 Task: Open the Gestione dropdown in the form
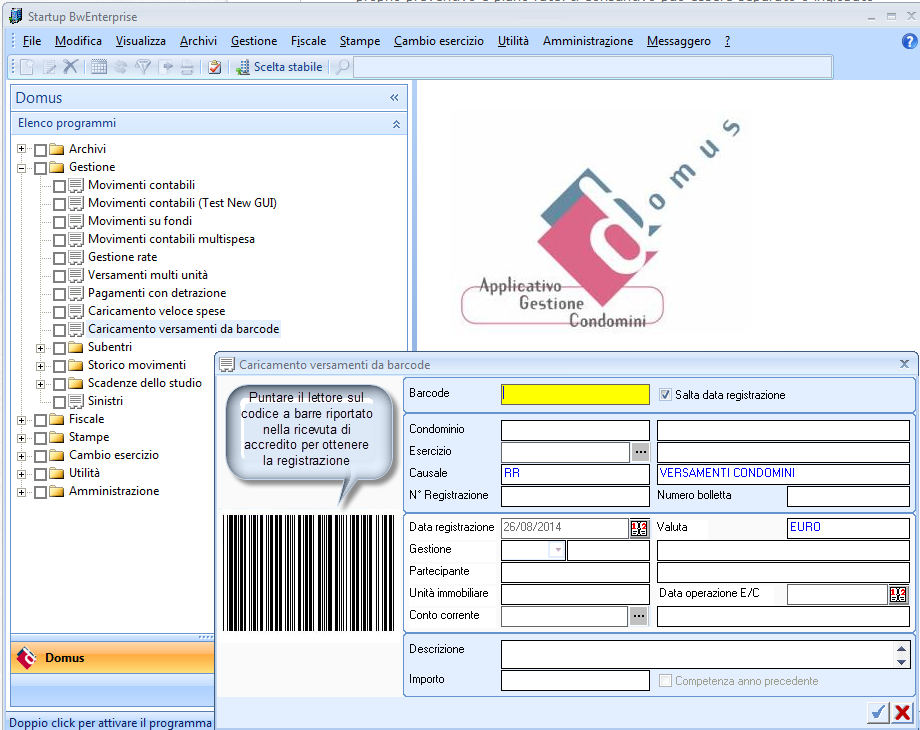point(557,550)
